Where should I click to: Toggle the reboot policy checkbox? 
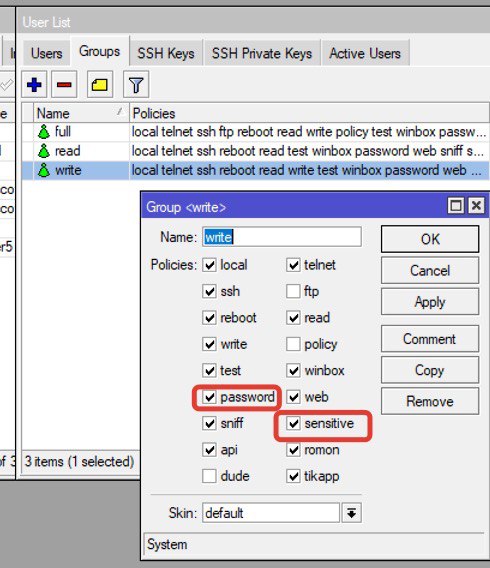coord(209,318)
